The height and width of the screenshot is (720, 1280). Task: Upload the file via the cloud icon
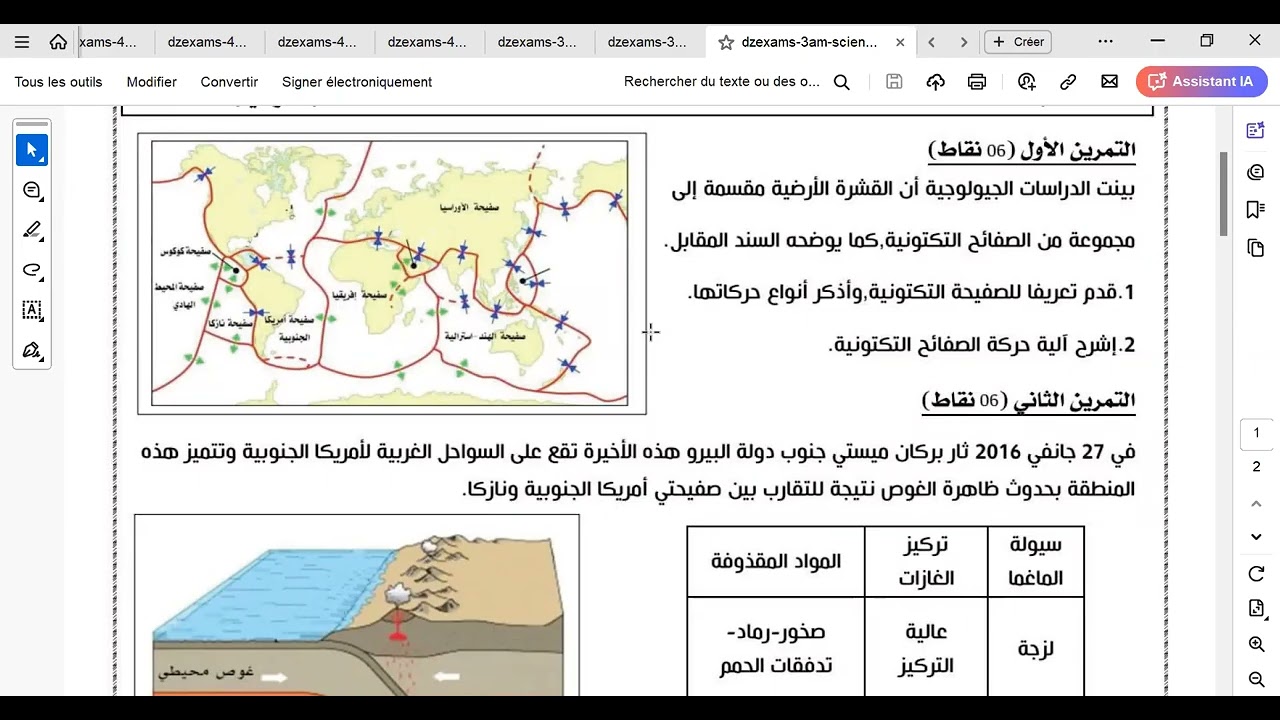(936, 82)
